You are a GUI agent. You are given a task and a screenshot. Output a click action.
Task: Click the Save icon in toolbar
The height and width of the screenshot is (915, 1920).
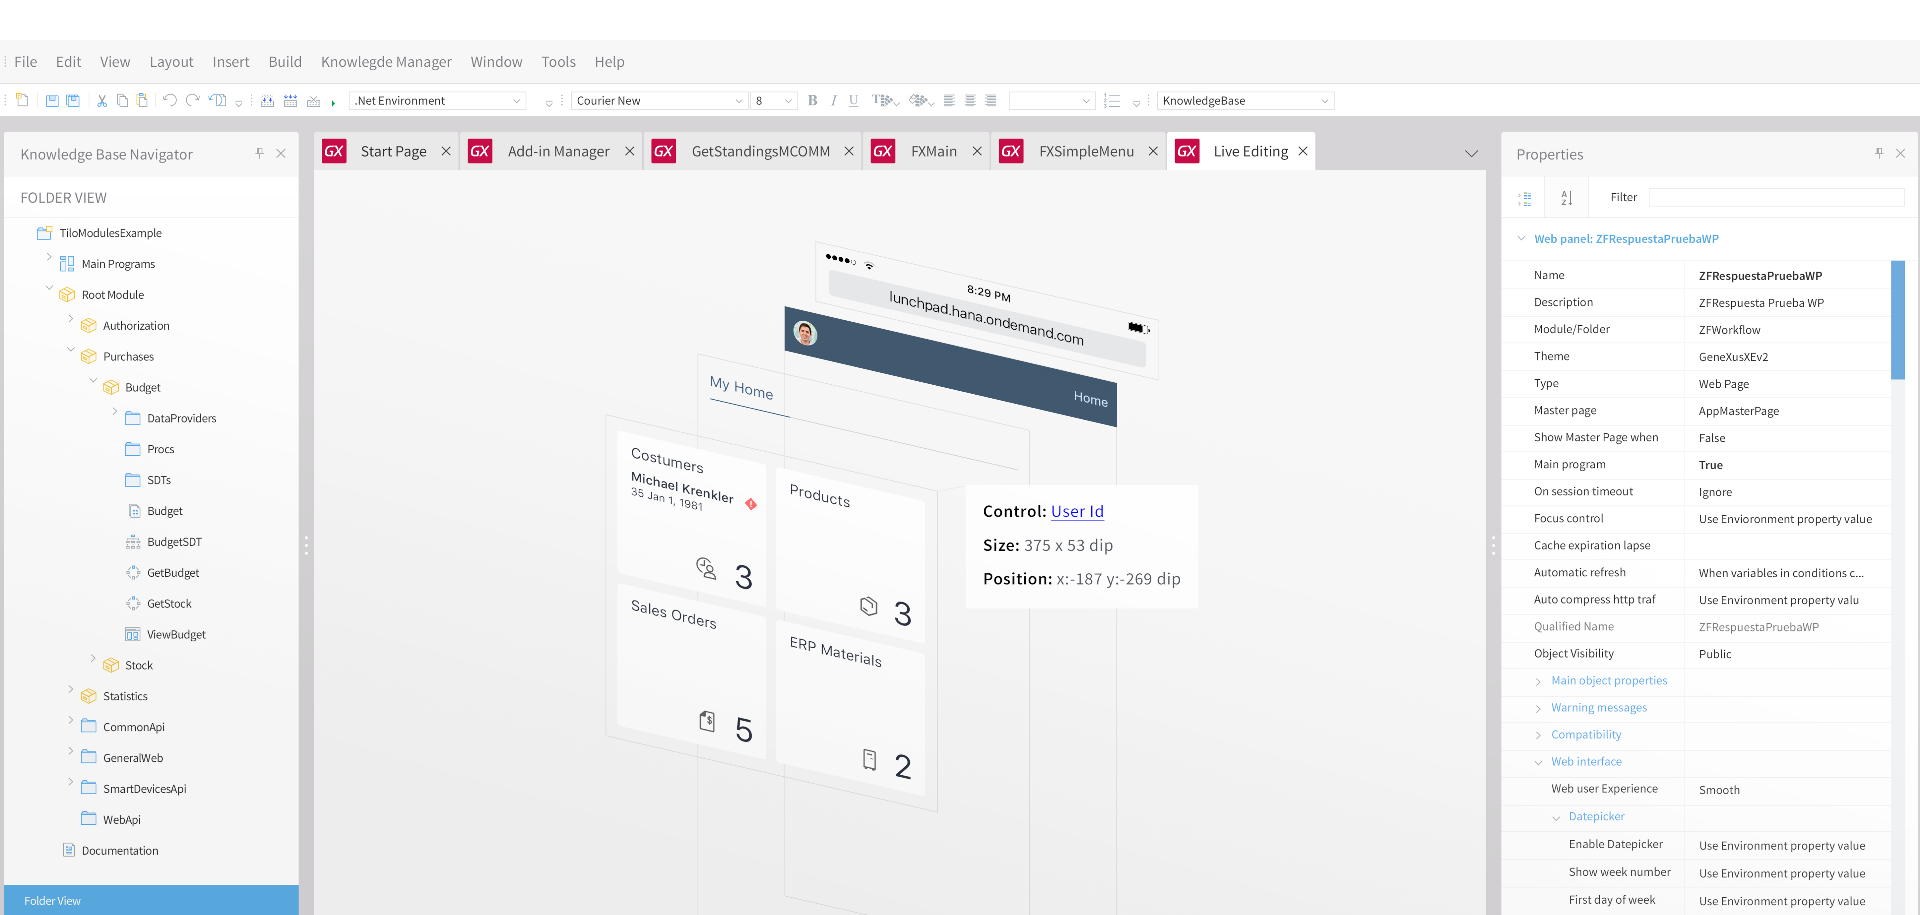point(52,101)
